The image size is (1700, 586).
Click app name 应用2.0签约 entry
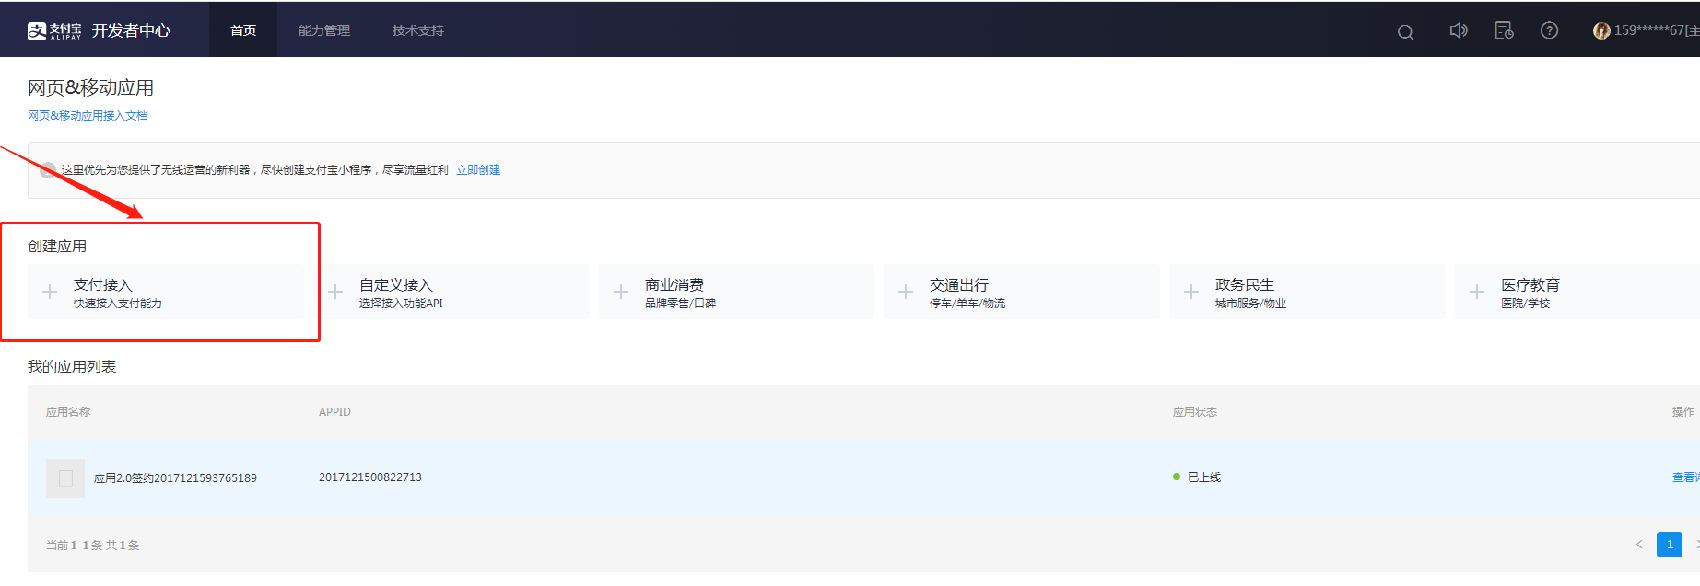pos(175,478)
